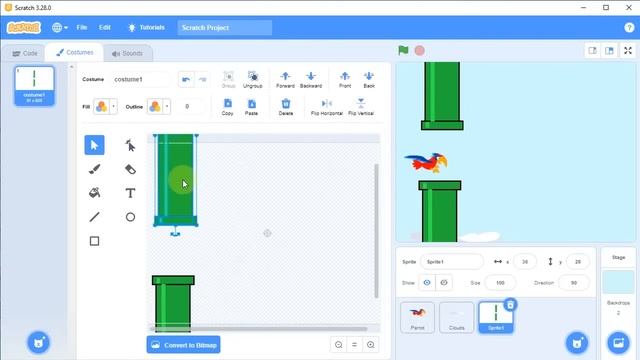Delete Sprite1 with trash icon
Image resolution: width=640 pixels, height=360 pixels.
[x=510, y=304]
